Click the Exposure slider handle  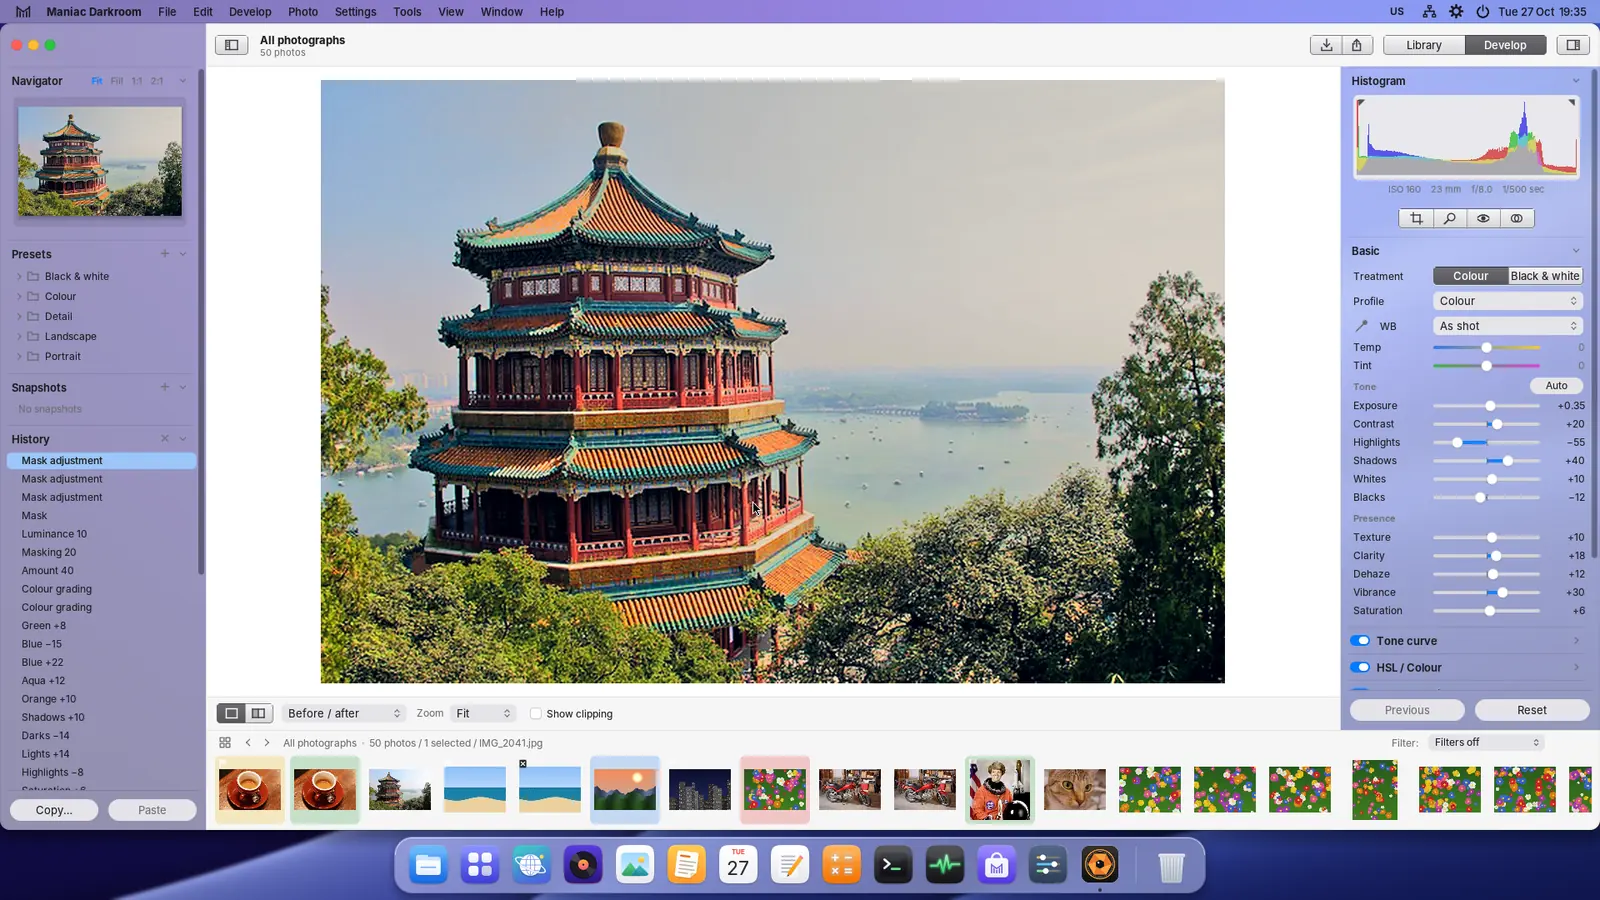pos(1490,406)
